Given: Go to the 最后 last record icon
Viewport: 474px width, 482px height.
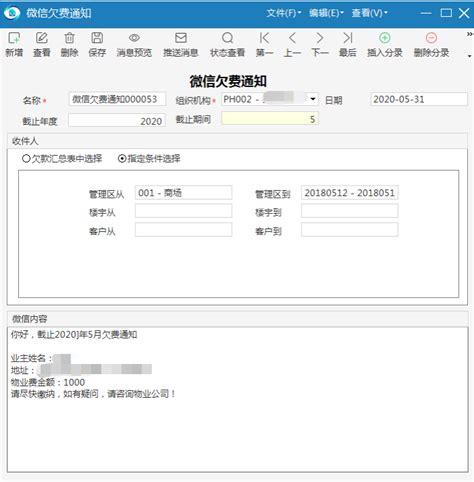Looking at the screenshot, I should click(348, 38).
